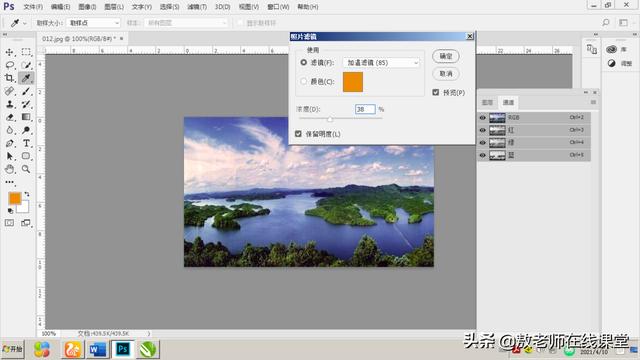Viewport: 640px width, 360px height.
Task: Open the UC browser taskbar button
Action: 73,349
